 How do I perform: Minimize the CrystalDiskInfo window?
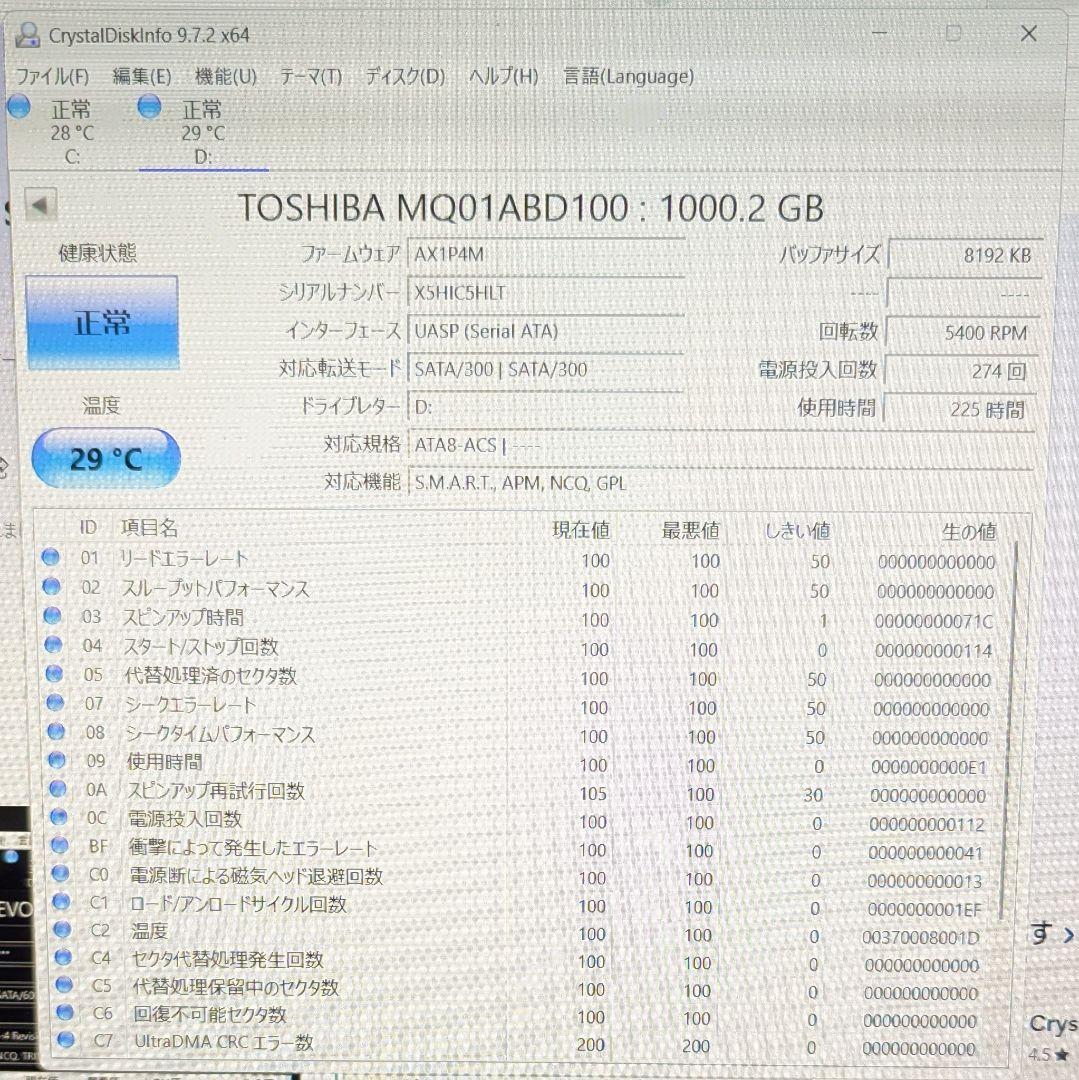tap(880, 33)
